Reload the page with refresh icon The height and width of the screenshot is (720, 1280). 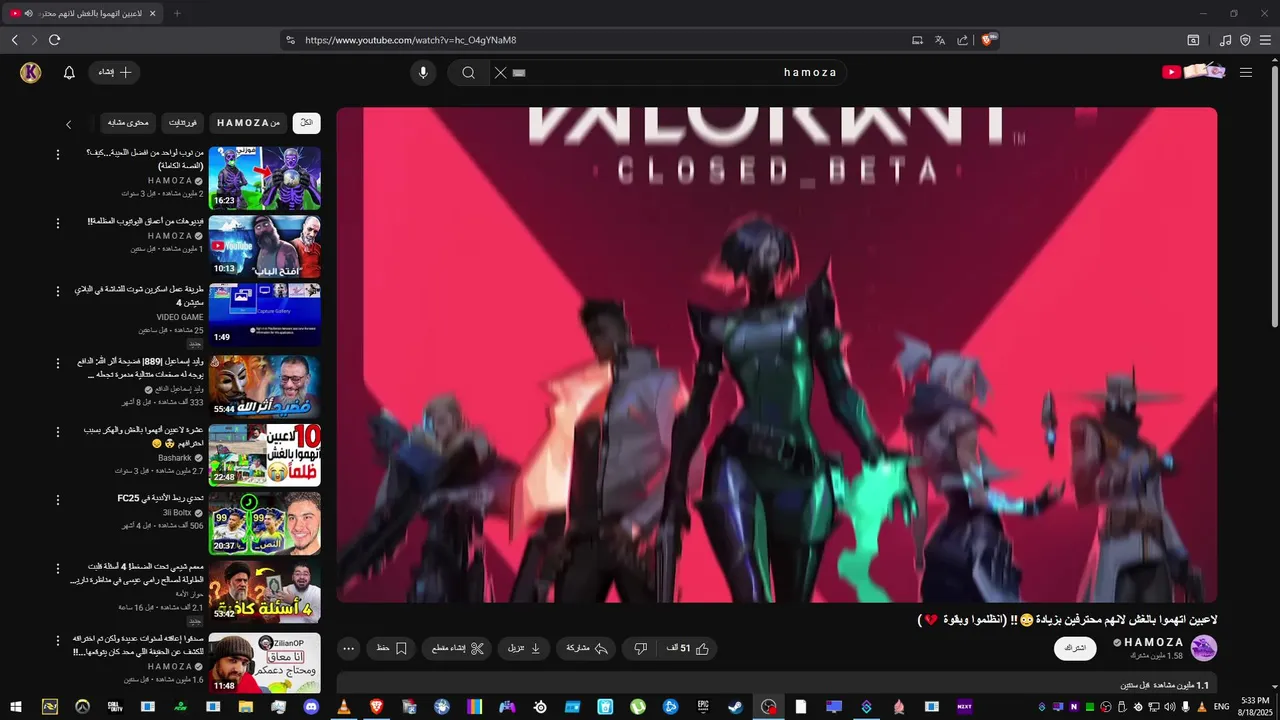(55, 40)
